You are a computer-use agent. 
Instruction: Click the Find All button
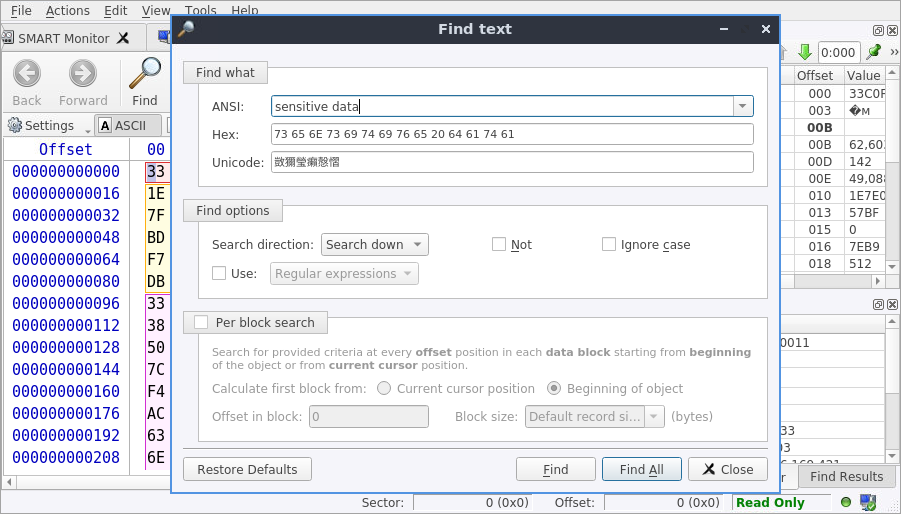click(642, 469)
